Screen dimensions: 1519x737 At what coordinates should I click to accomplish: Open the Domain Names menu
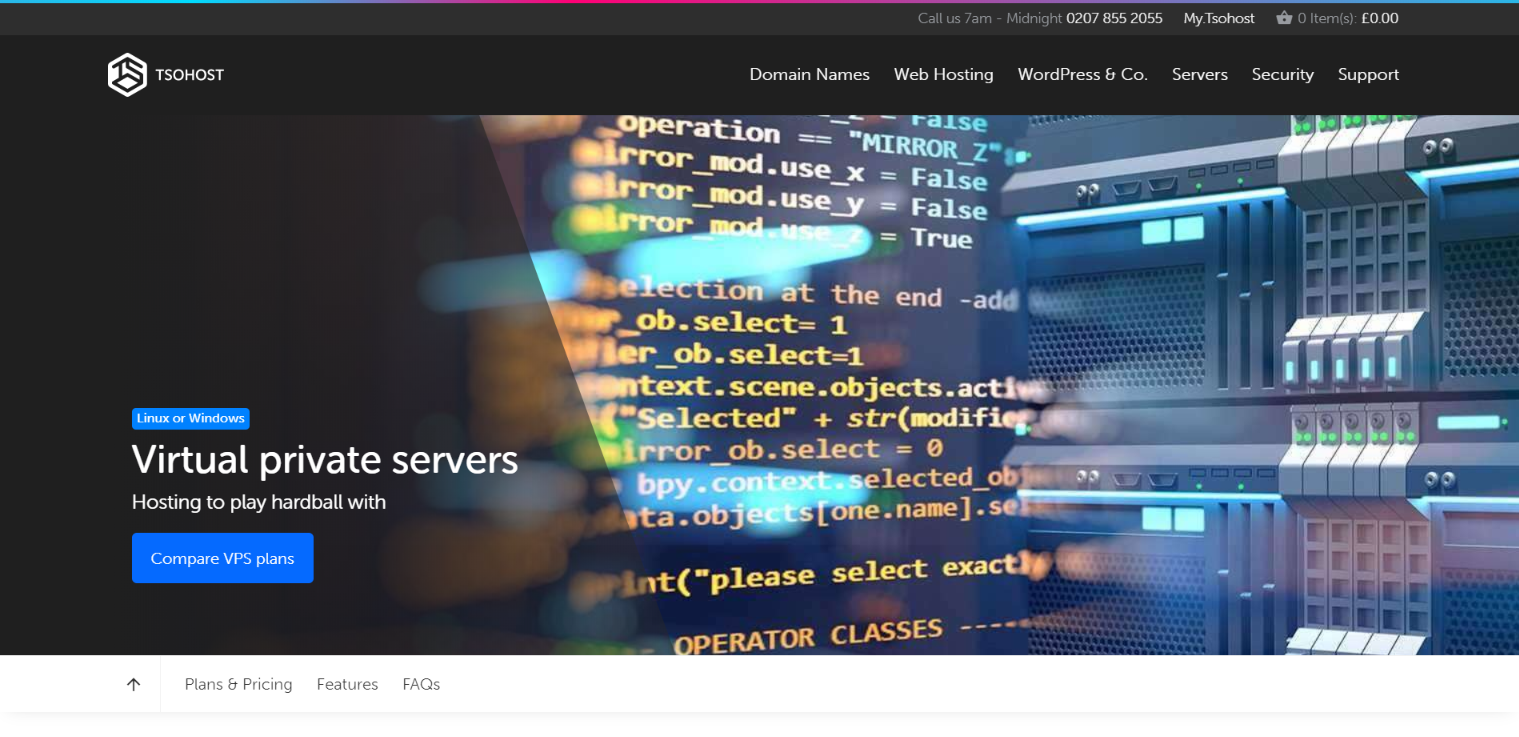pos(809,75)
